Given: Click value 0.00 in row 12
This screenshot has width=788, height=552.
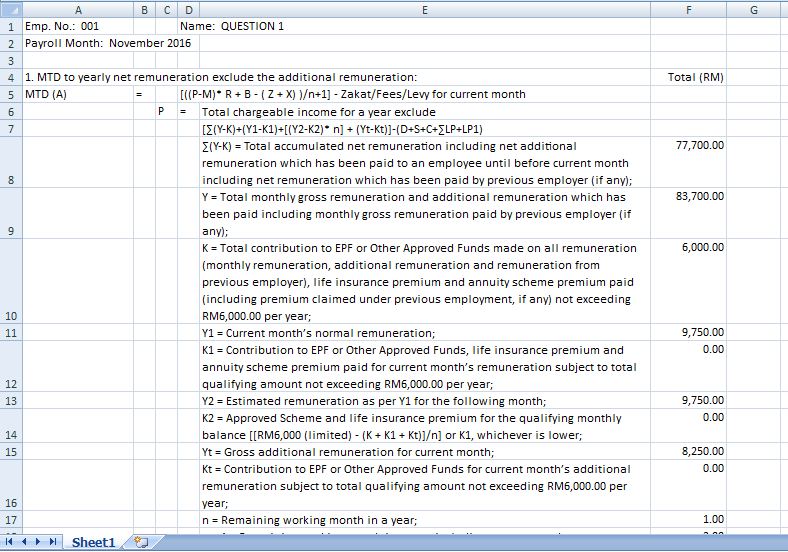Looking at the screenshot, I should pos(688,366).
